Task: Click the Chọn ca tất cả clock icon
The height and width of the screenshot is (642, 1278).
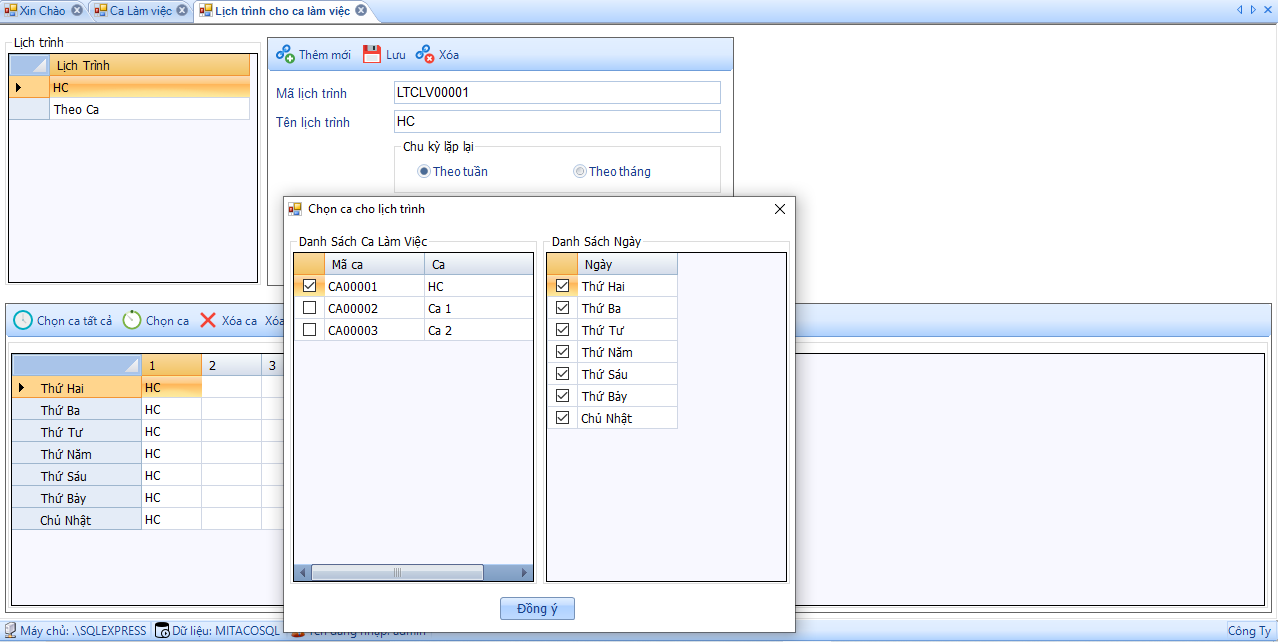Action: point(22,321)
